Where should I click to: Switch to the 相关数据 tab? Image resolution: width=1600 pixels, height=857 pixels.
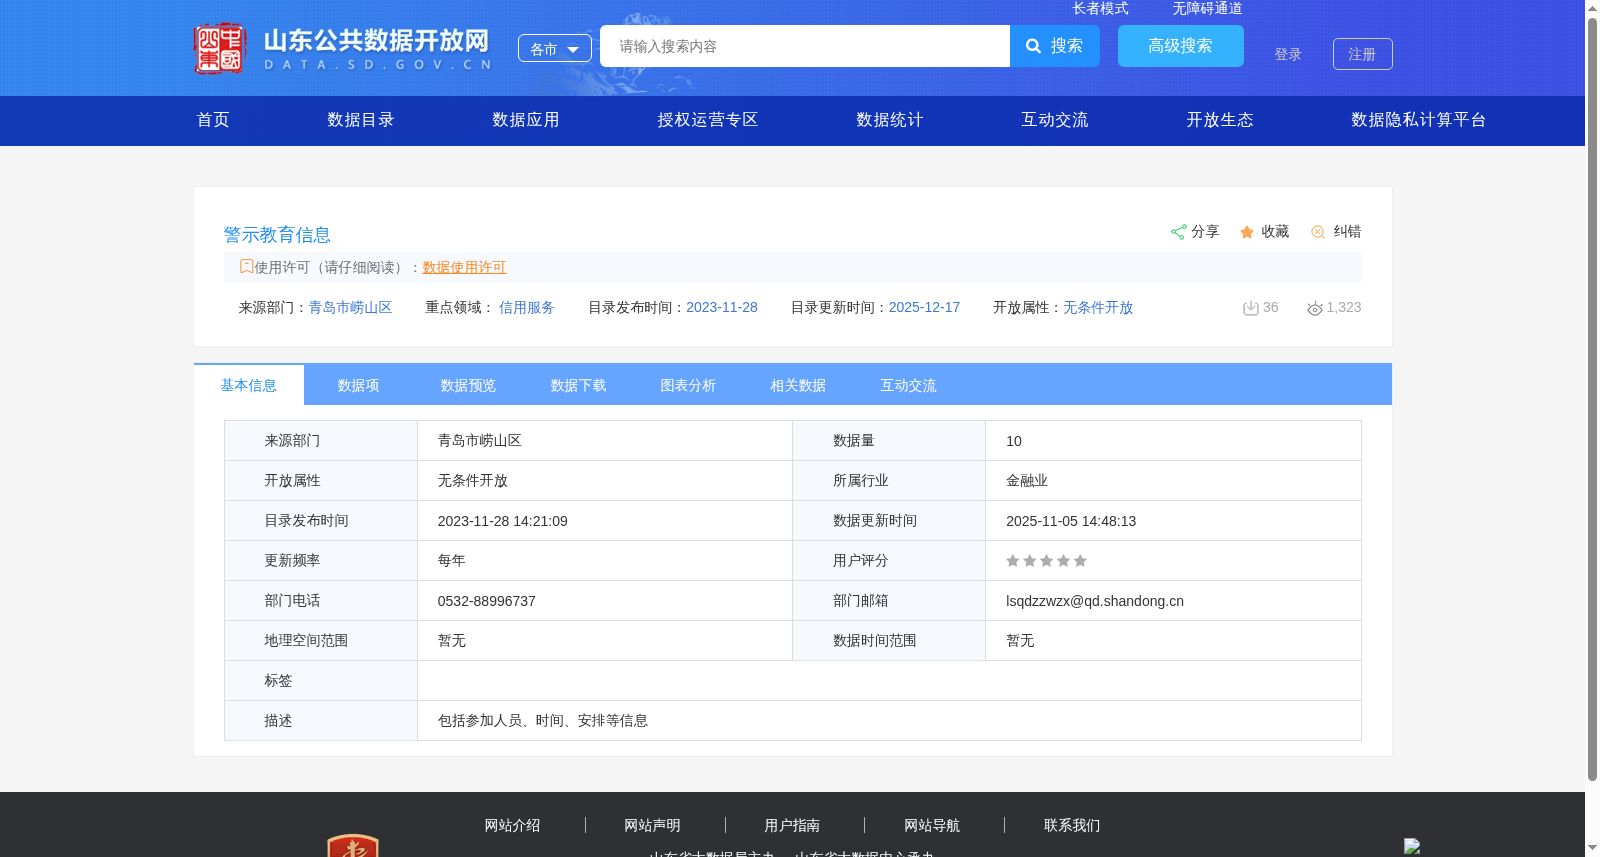(x=799, y=385)
